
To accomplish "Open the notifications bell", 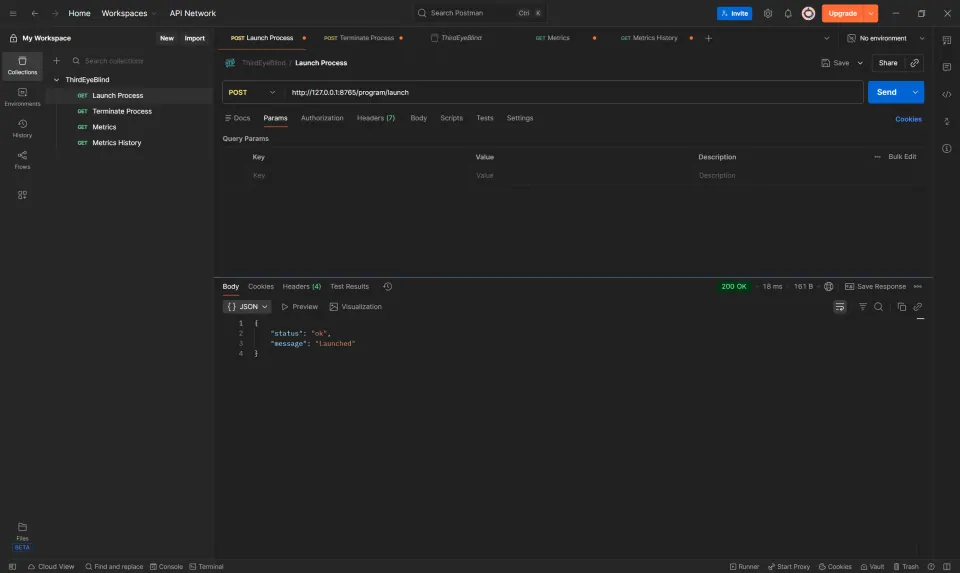I will (788, 13).
